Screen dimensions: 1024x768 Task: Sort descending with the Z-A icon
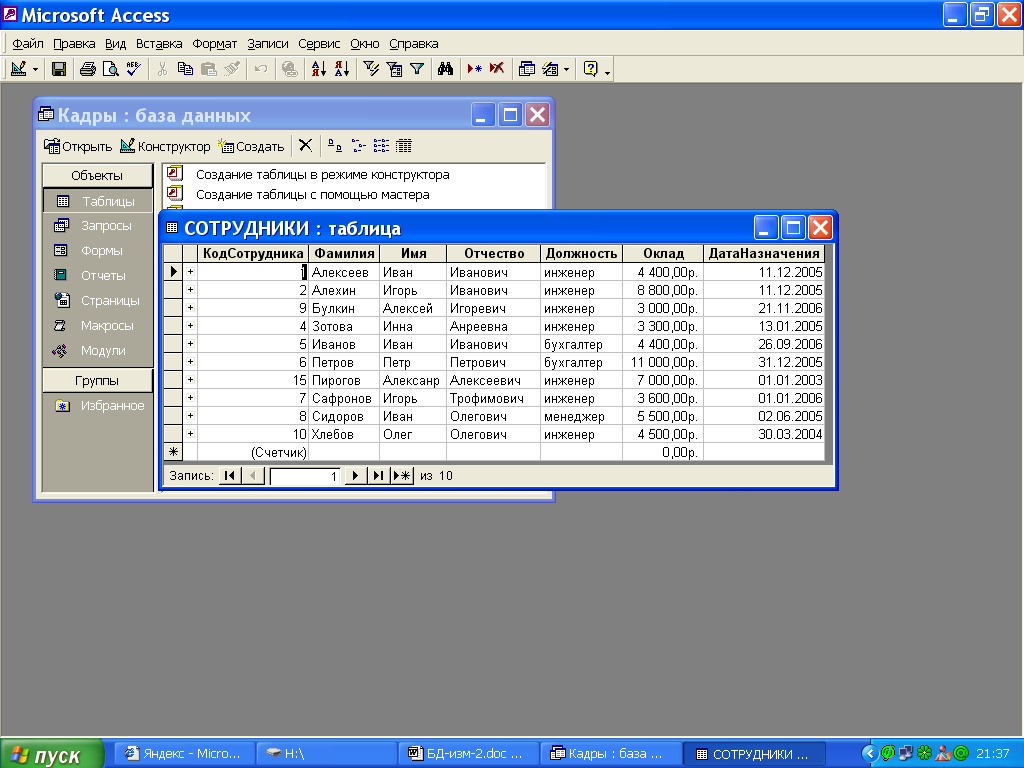point(342,69)
